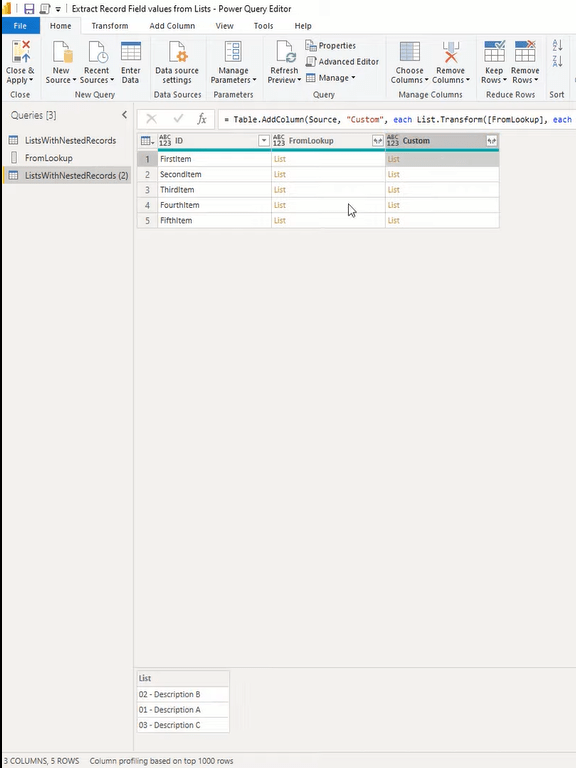The height and width of the screenshot is (768, 576).
Task: Select the FromLookup query
Action: click(67, 158)
